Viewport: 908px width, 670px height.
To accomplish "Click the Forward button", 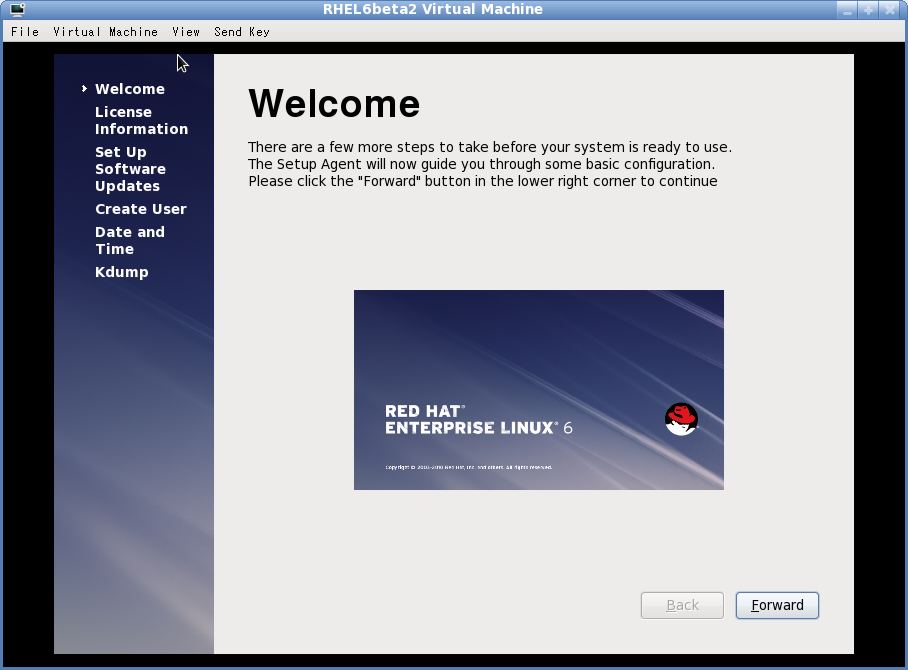I will [x=777, y=605].
